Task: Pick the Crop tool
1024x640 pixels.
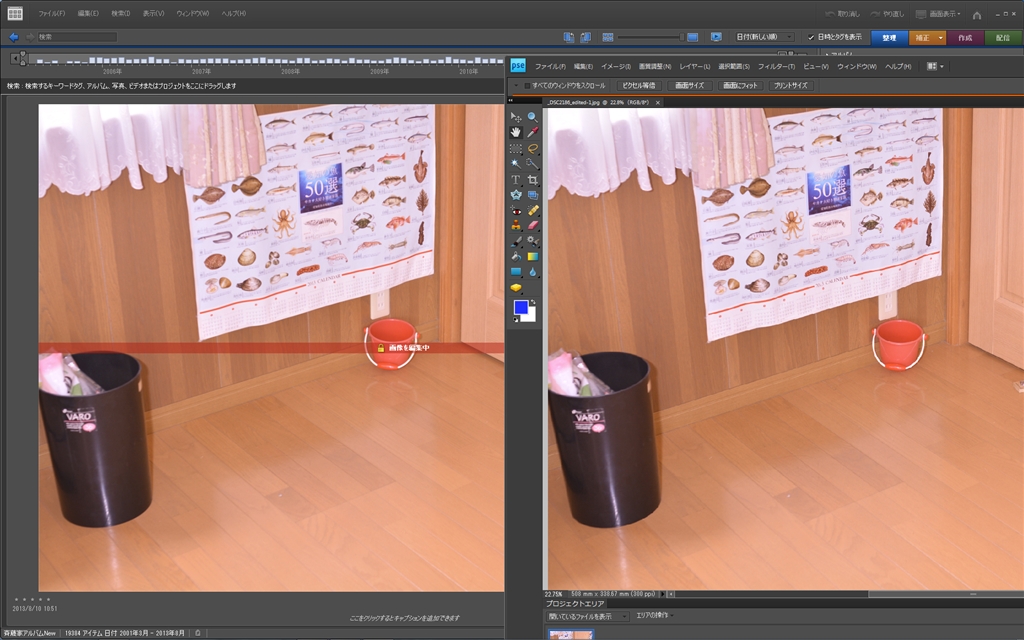Action: coord(533,179)
